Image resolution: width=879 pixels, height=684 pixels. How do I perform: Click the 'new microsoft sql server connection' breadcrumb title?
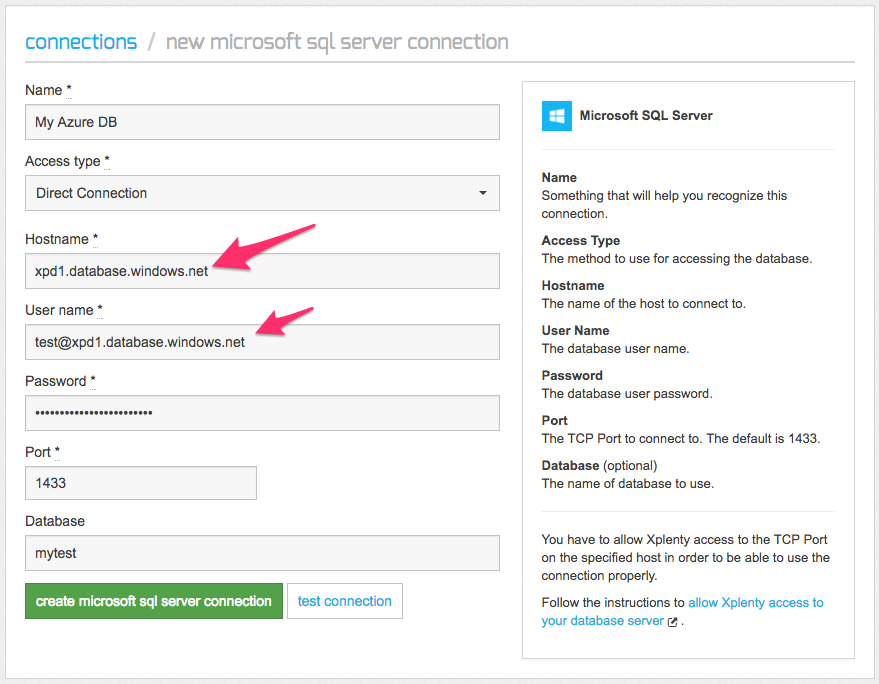[x=337, y=42]
